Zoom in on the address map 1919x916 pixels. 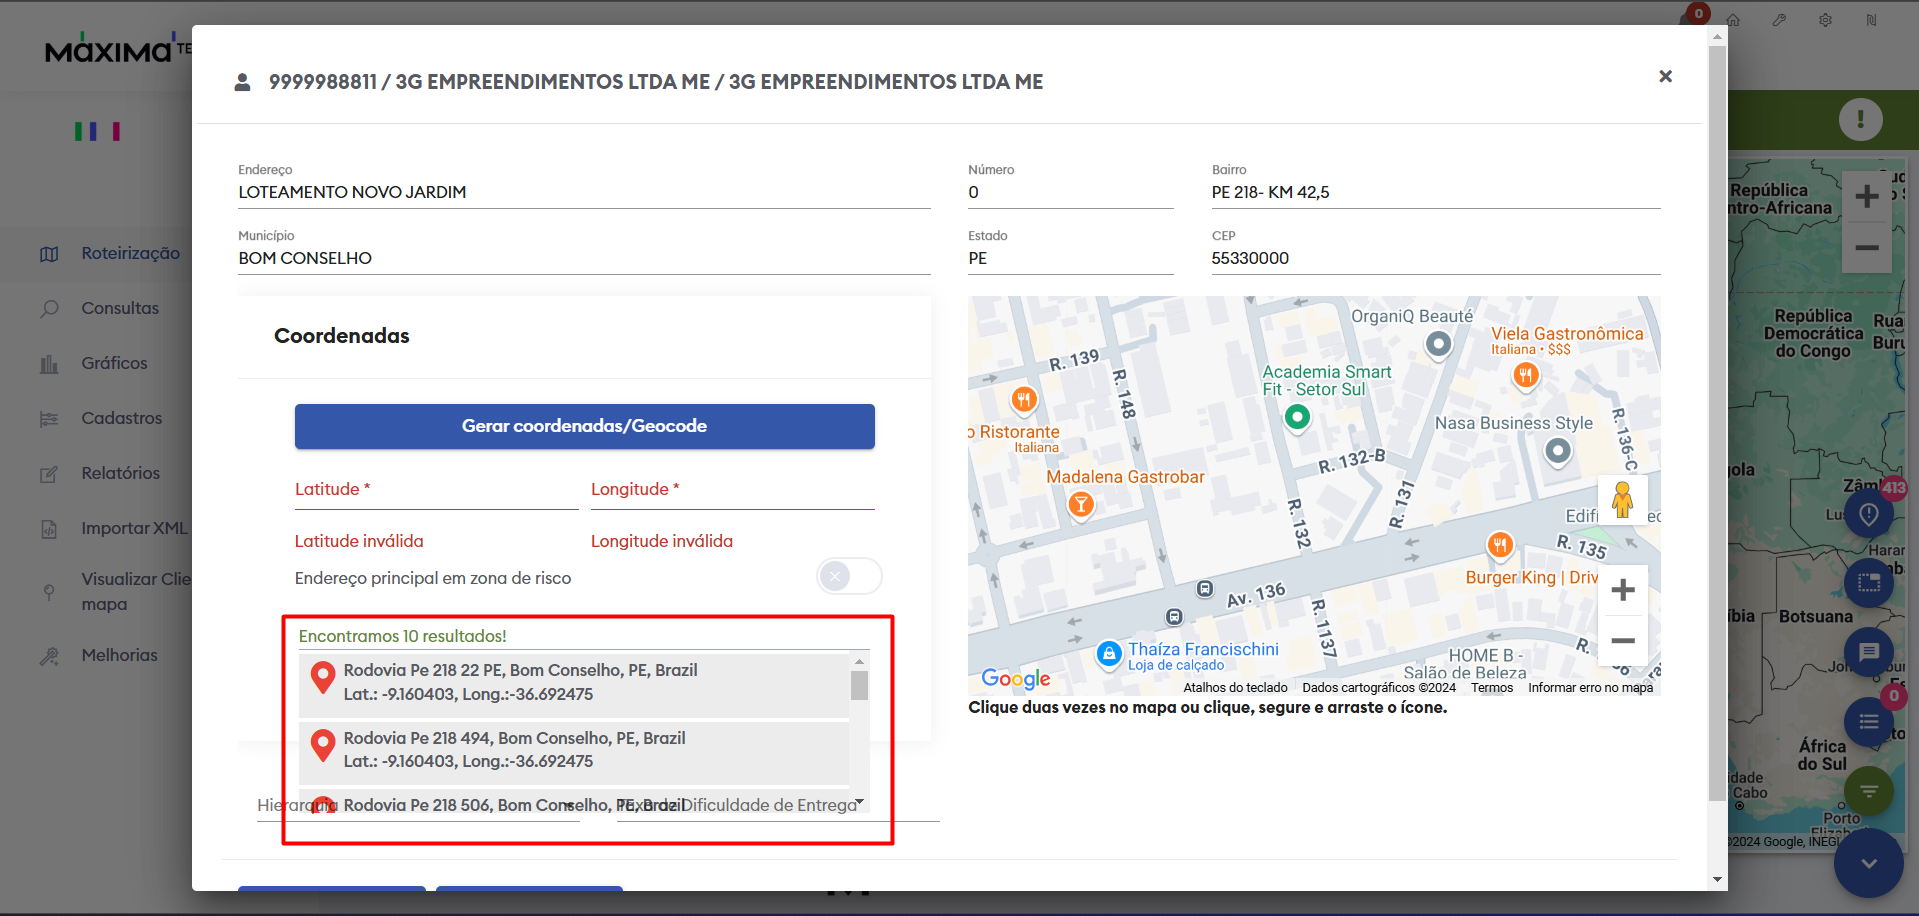point(1622,590)
